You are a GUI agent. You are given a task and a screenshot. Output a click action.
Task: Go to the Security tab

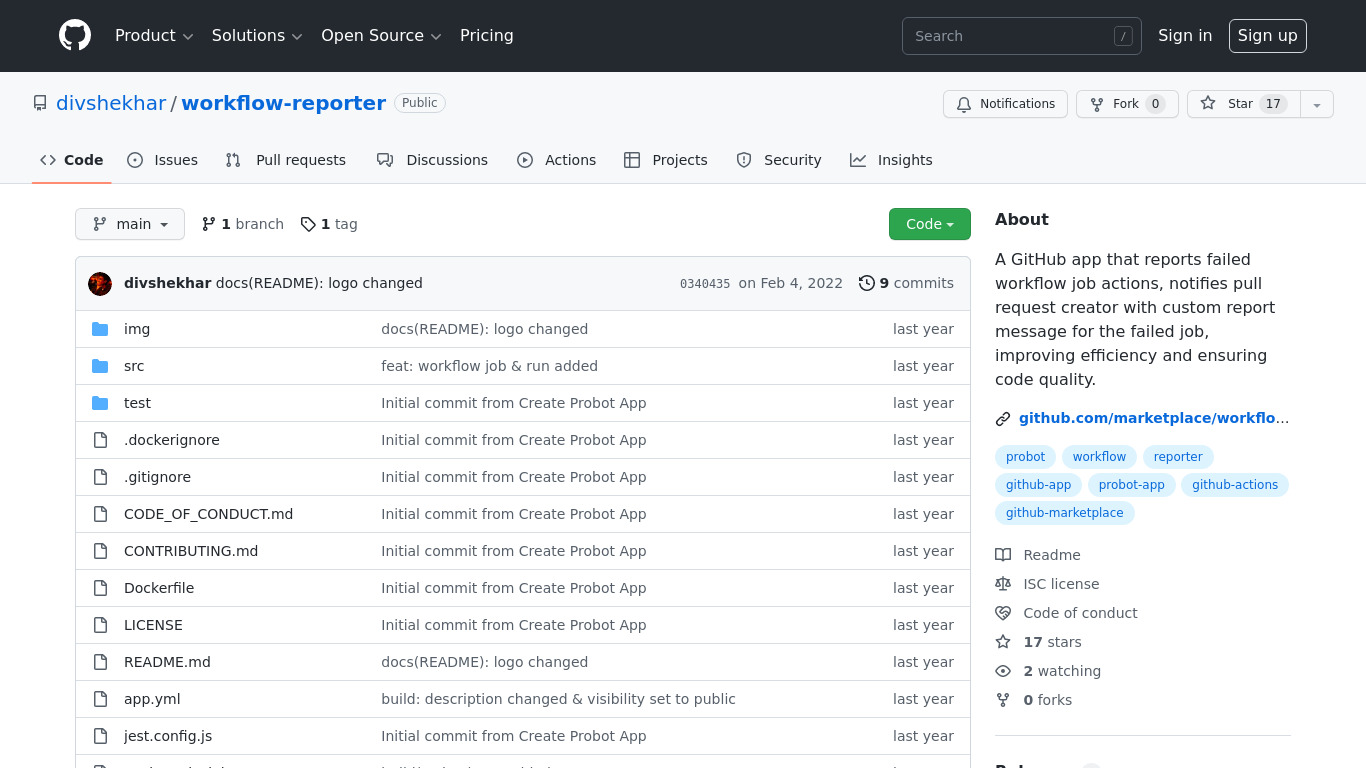coord(778,160)
